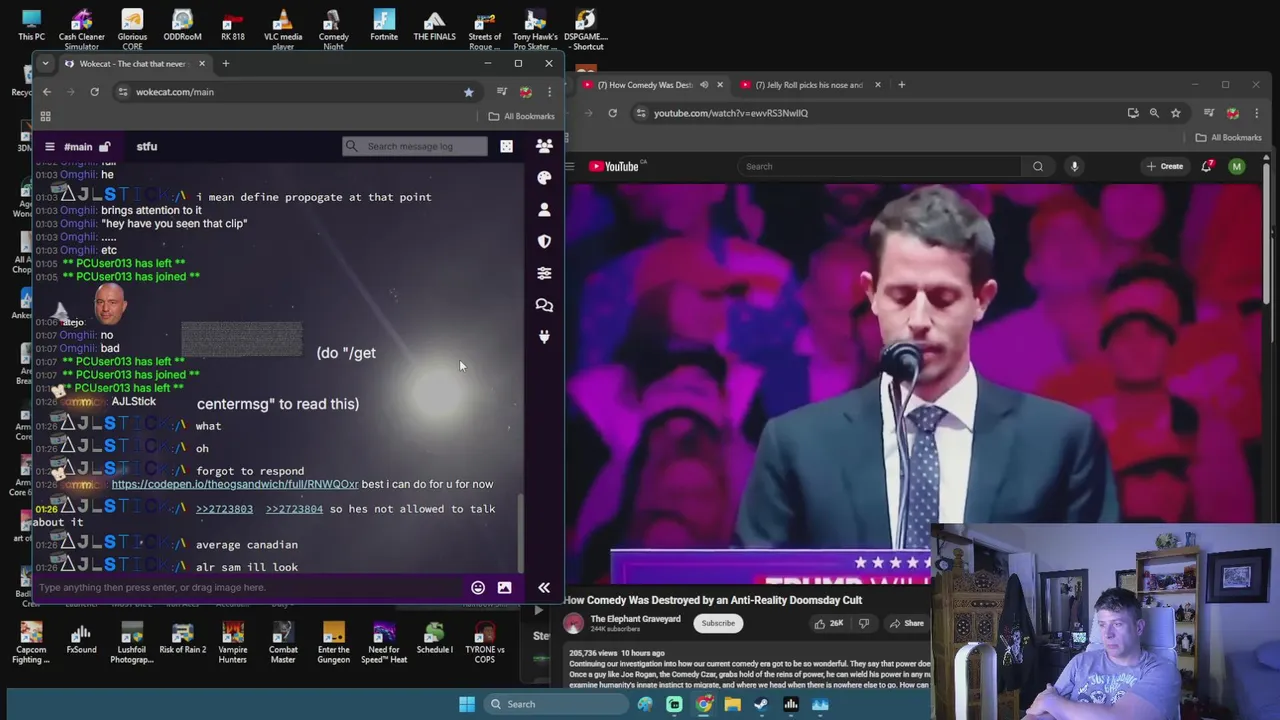Subscribe to The Elephant Graveyard
This screenshot has height=720, width=1280.
tap(717, 623)
